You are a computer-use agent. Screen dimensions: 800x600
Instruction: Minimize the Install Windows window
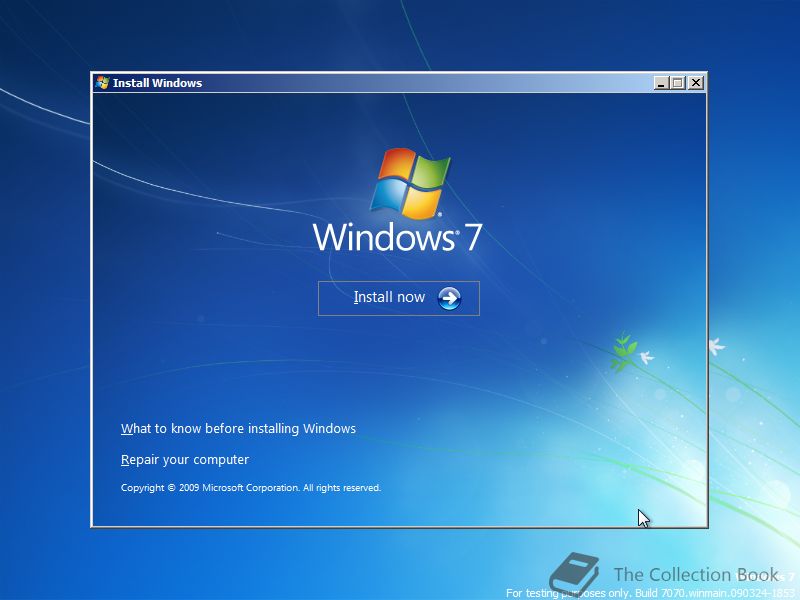[x=661, y=83]
